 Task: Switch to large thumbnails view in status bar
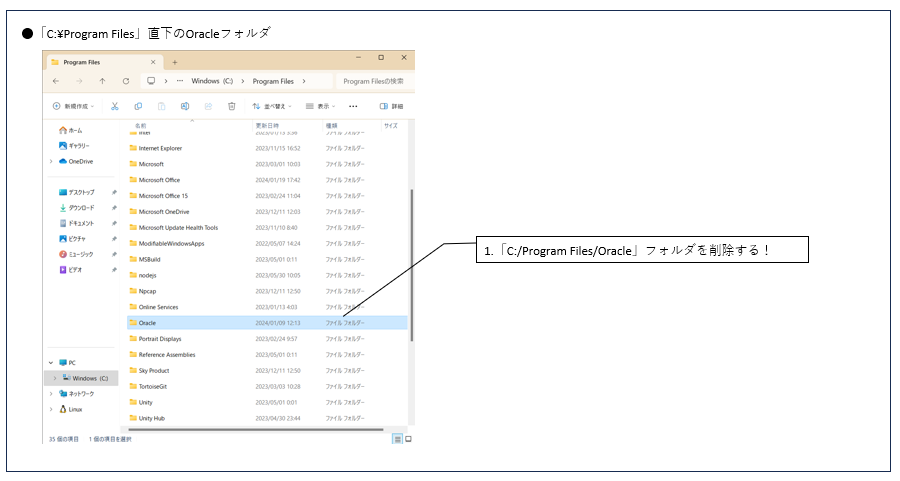click(408, 439)
